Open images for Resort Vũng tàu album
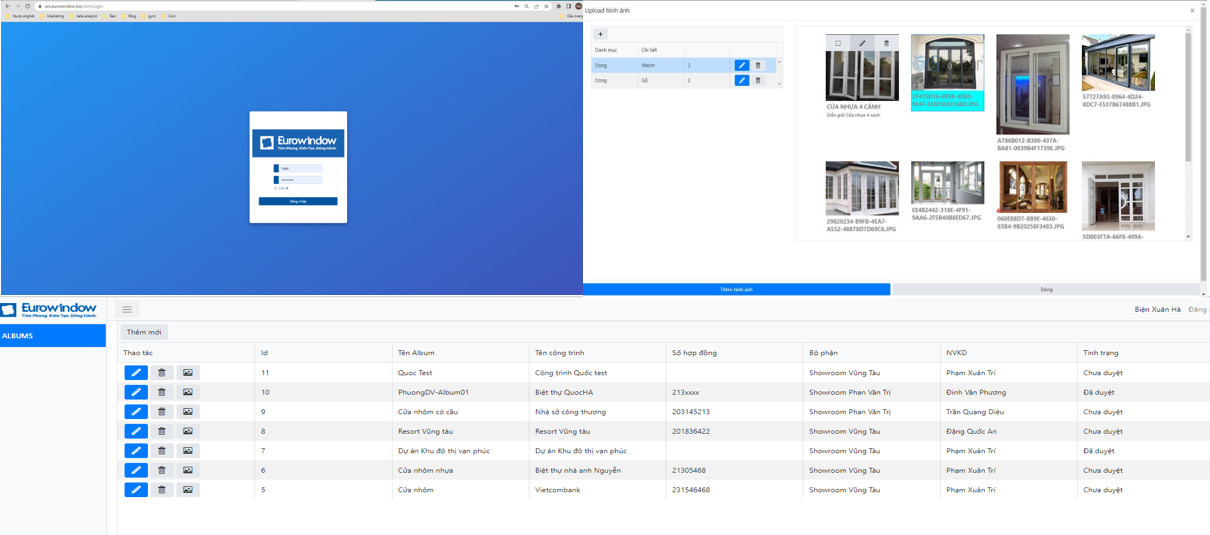Viewport: 1210px width, 535px height. tap(188, 431)
